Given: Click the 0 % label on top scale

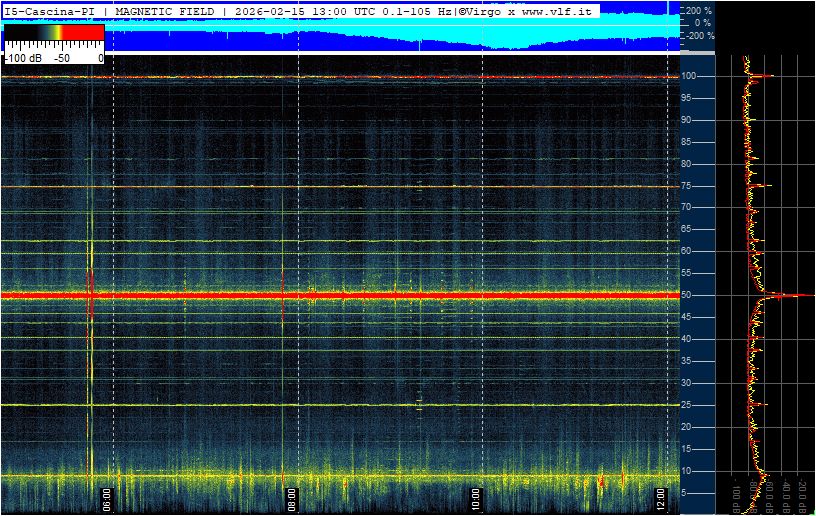Looking at the screenshot, I should tap(702, 22).
